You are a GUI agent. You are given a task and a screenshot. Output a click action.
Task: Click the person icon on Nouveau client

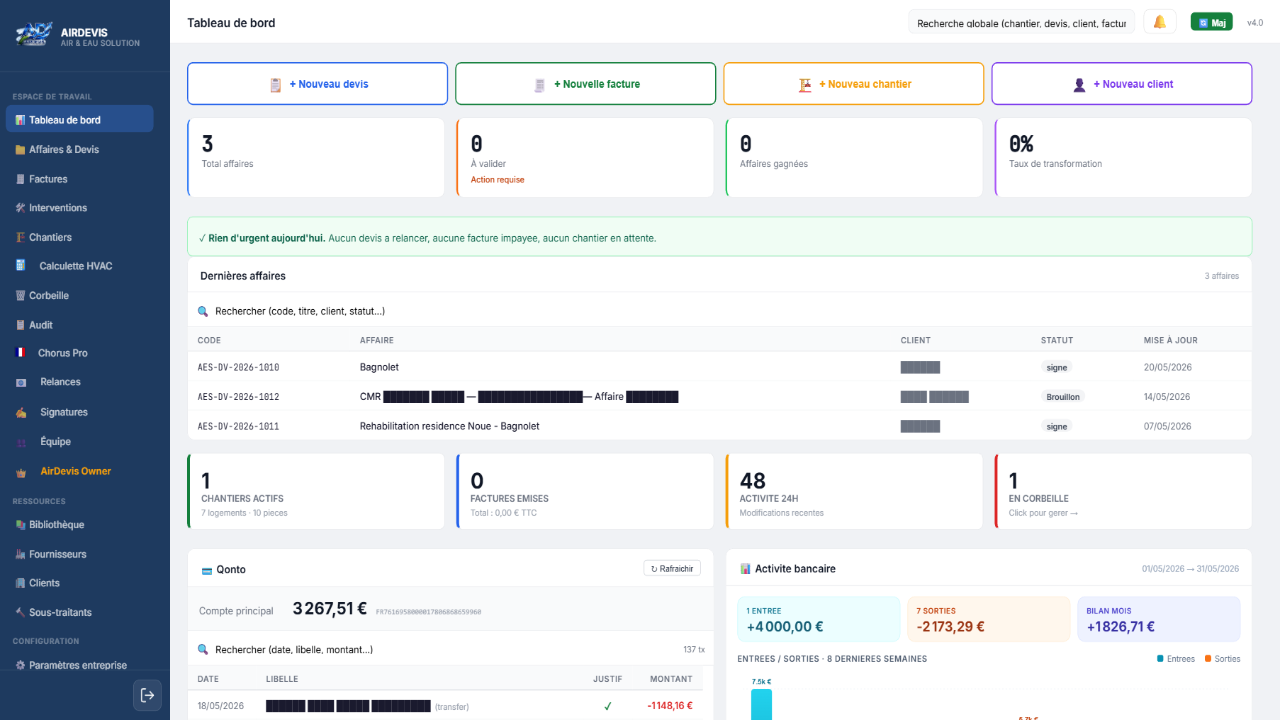click(1079, 85)
